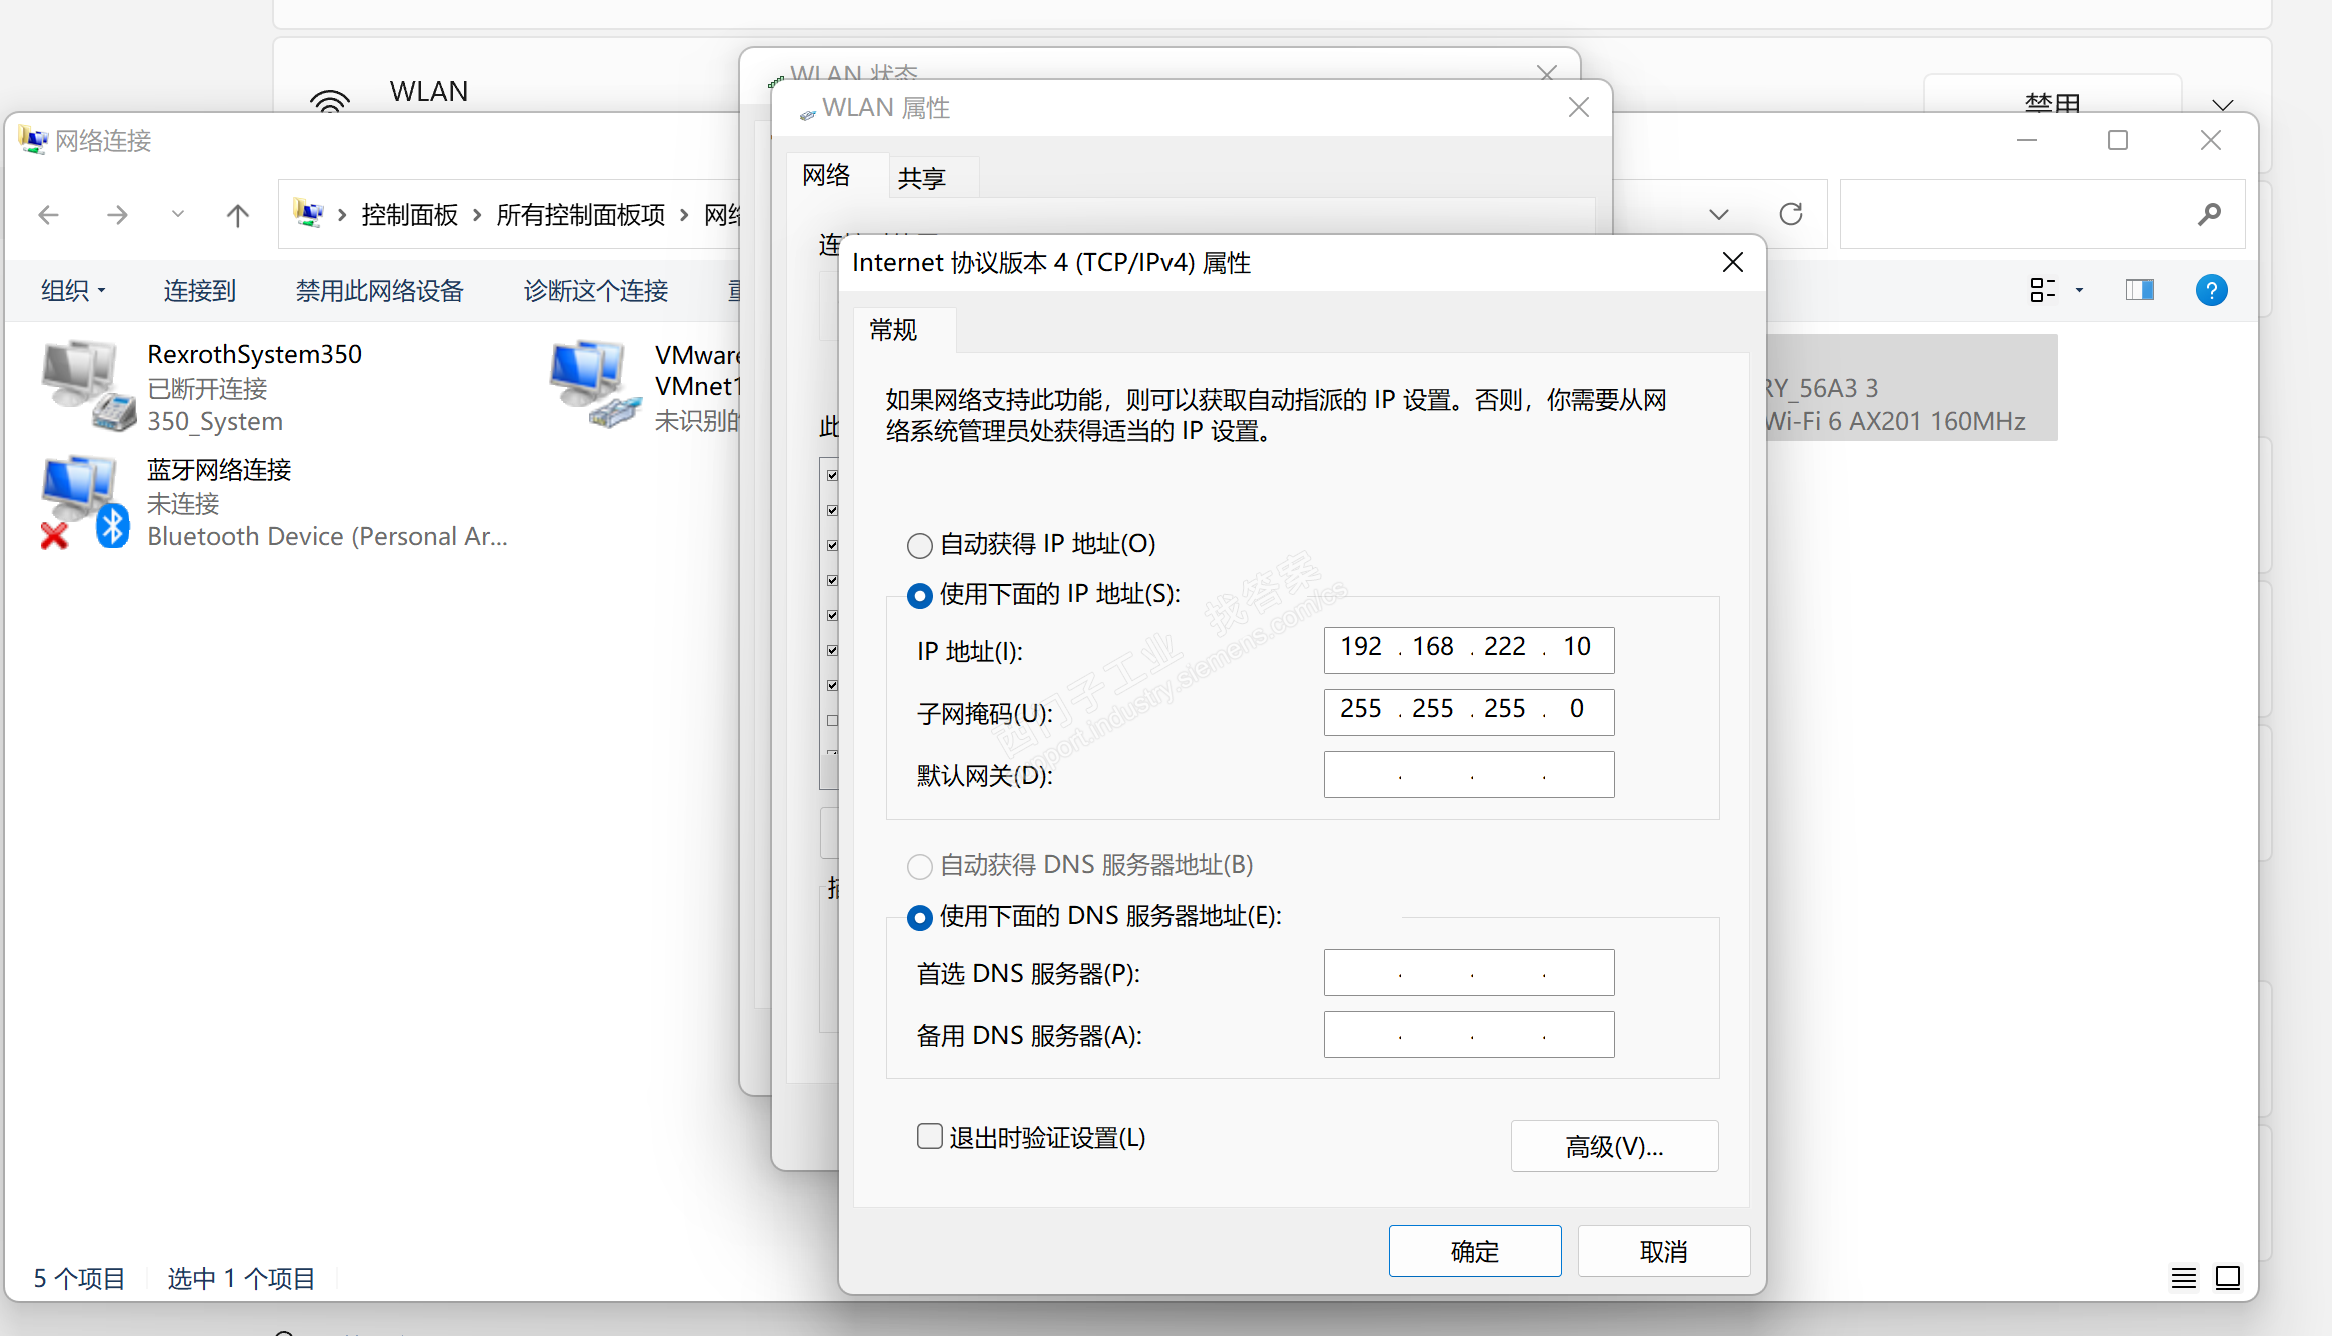Click the 默认网关 input field
The width and height of the screenshot is (2332, 1336).
(1468, 775)
